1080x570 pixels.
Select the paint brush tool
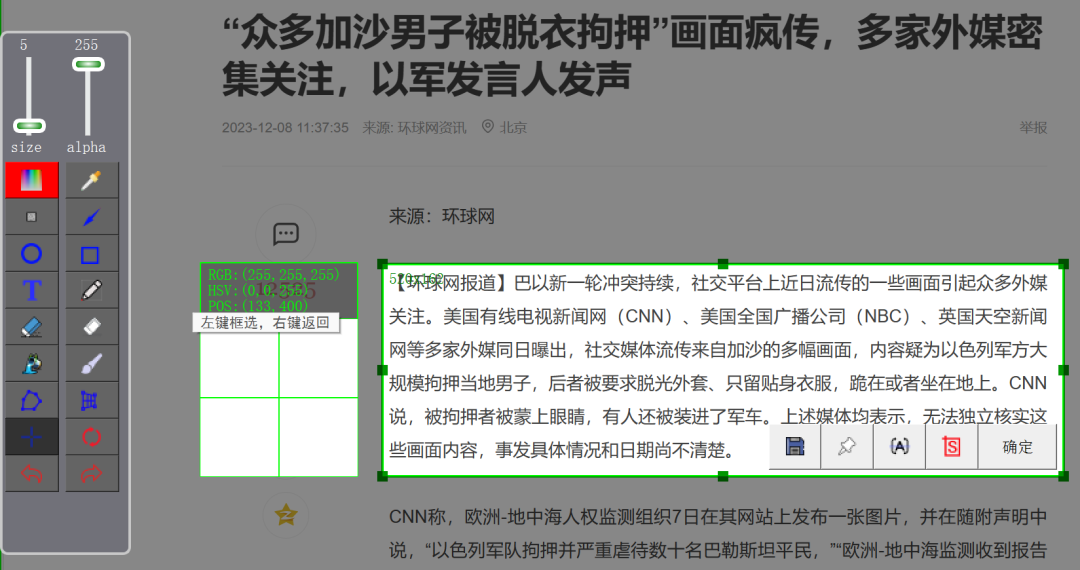[92, 363]
